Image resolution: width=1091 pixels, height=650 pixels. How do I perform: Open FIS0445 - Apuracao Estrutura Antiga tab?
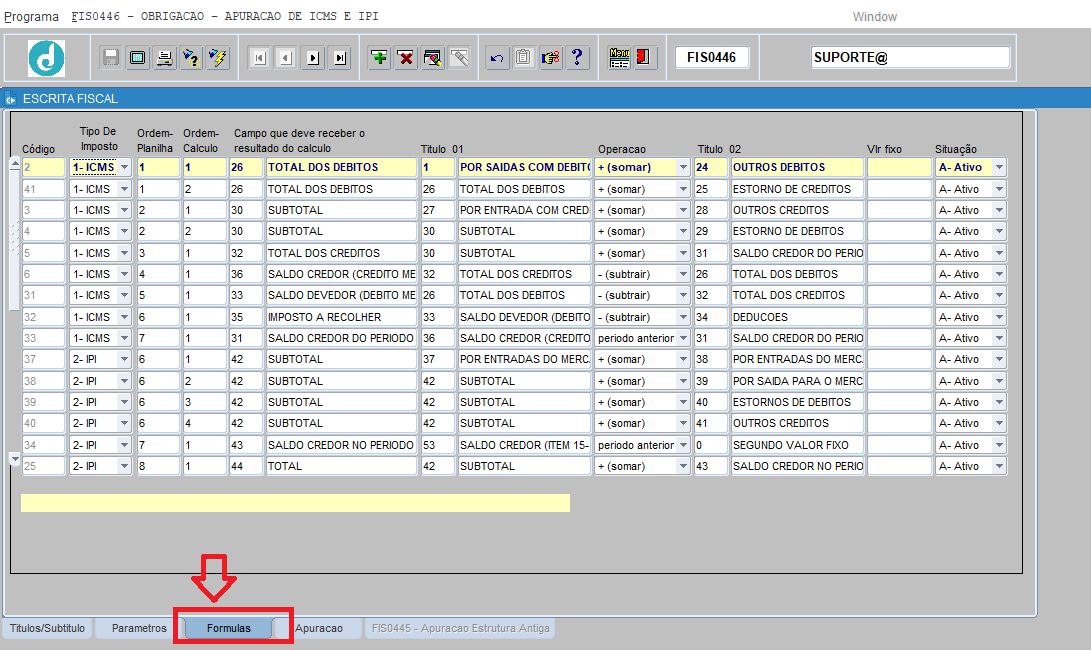pos(461,628)
